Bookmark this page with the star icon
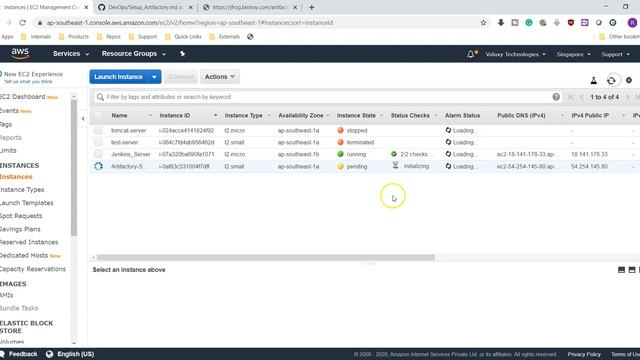Image resolution: width=640 pixels, height=360 pixels. [483, 23]
